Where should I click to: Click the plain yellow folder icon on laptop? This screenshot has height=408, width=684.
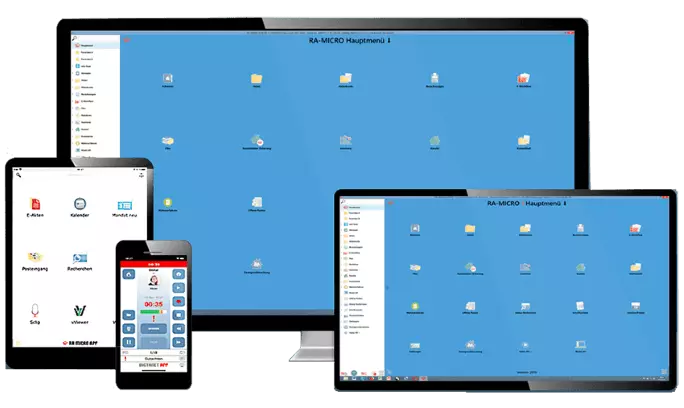pos(470,228)
